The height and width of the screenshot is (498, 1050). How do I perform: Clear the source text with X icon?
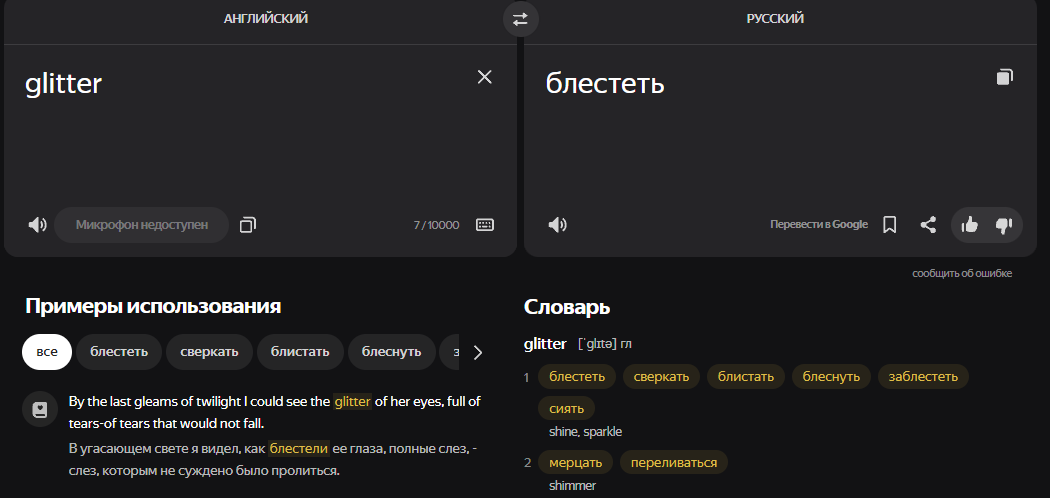[x=485, y=77]
